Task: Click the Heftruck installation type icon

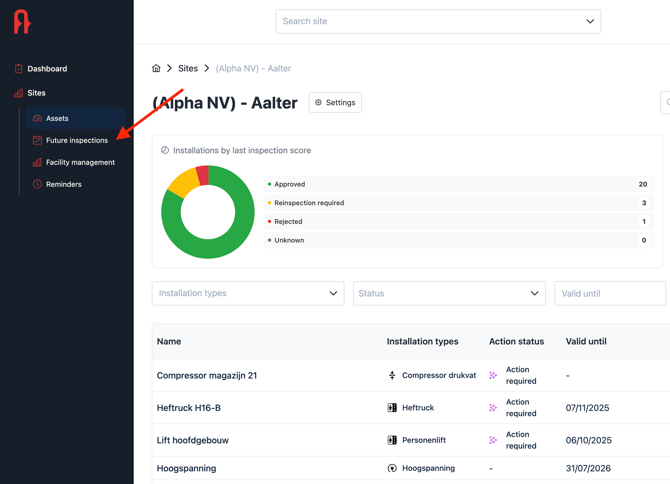Action: tap(392, 408)
